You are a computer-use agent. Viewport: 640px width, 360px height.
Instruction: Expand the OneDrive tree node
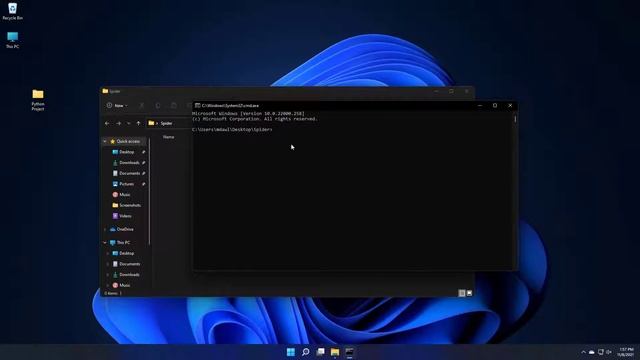[x=105, y=229]
